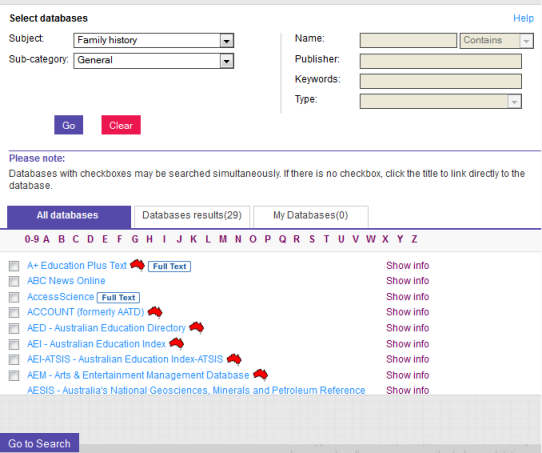The height and width of the screenshot is (453, 542).
Task: Click Australia map icon beside A+ Education Plus Text
Action: [x=138, y=265]
